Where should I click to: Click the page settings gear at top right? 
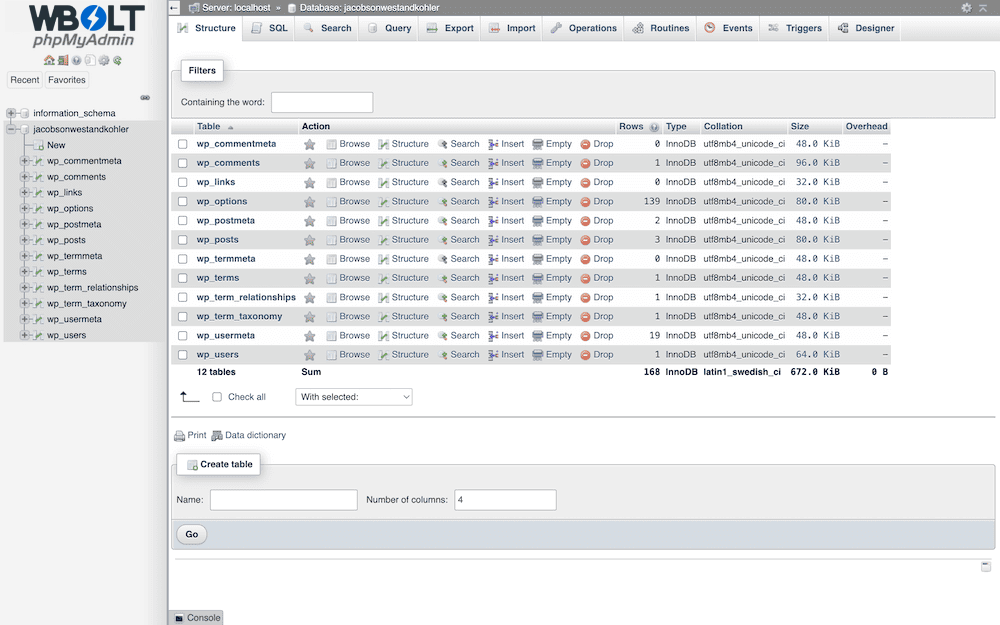[966, 7]
